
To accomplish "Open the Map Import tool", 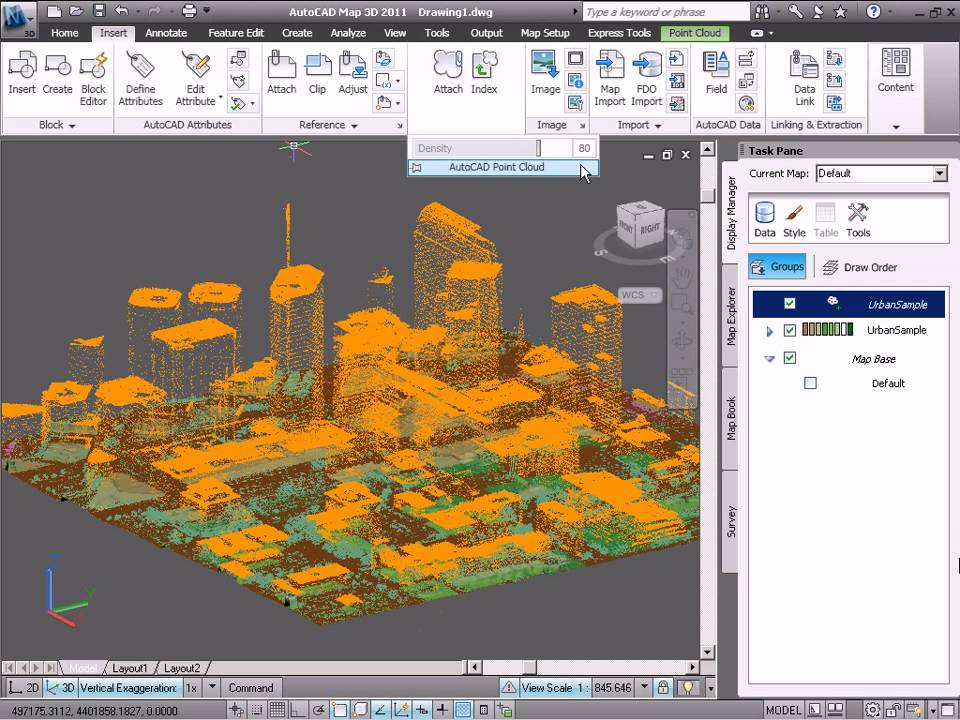I will [610, 78].
